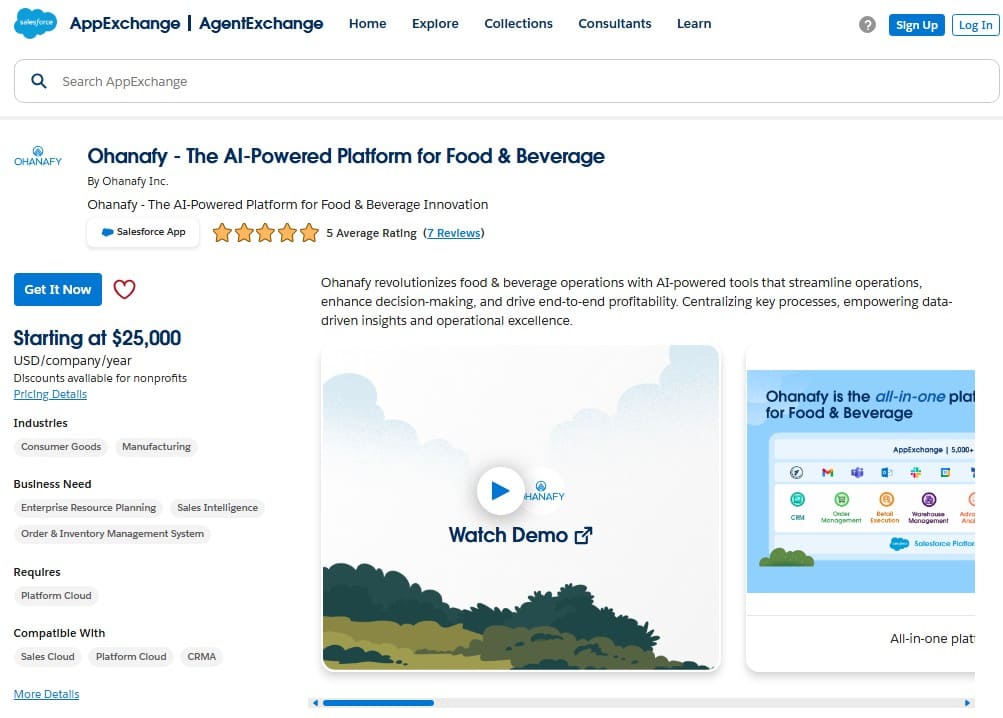Click the Salesforce App badge
This screenshot has height=718, width=1003.
143,232
